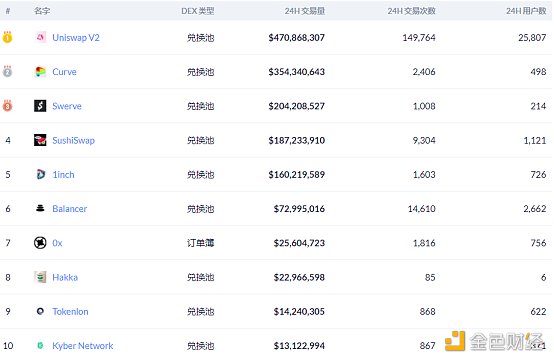Click the Kyber Network green icon
Image resolution: width=554 pixels, height=362 pixels.
point(40,345)
